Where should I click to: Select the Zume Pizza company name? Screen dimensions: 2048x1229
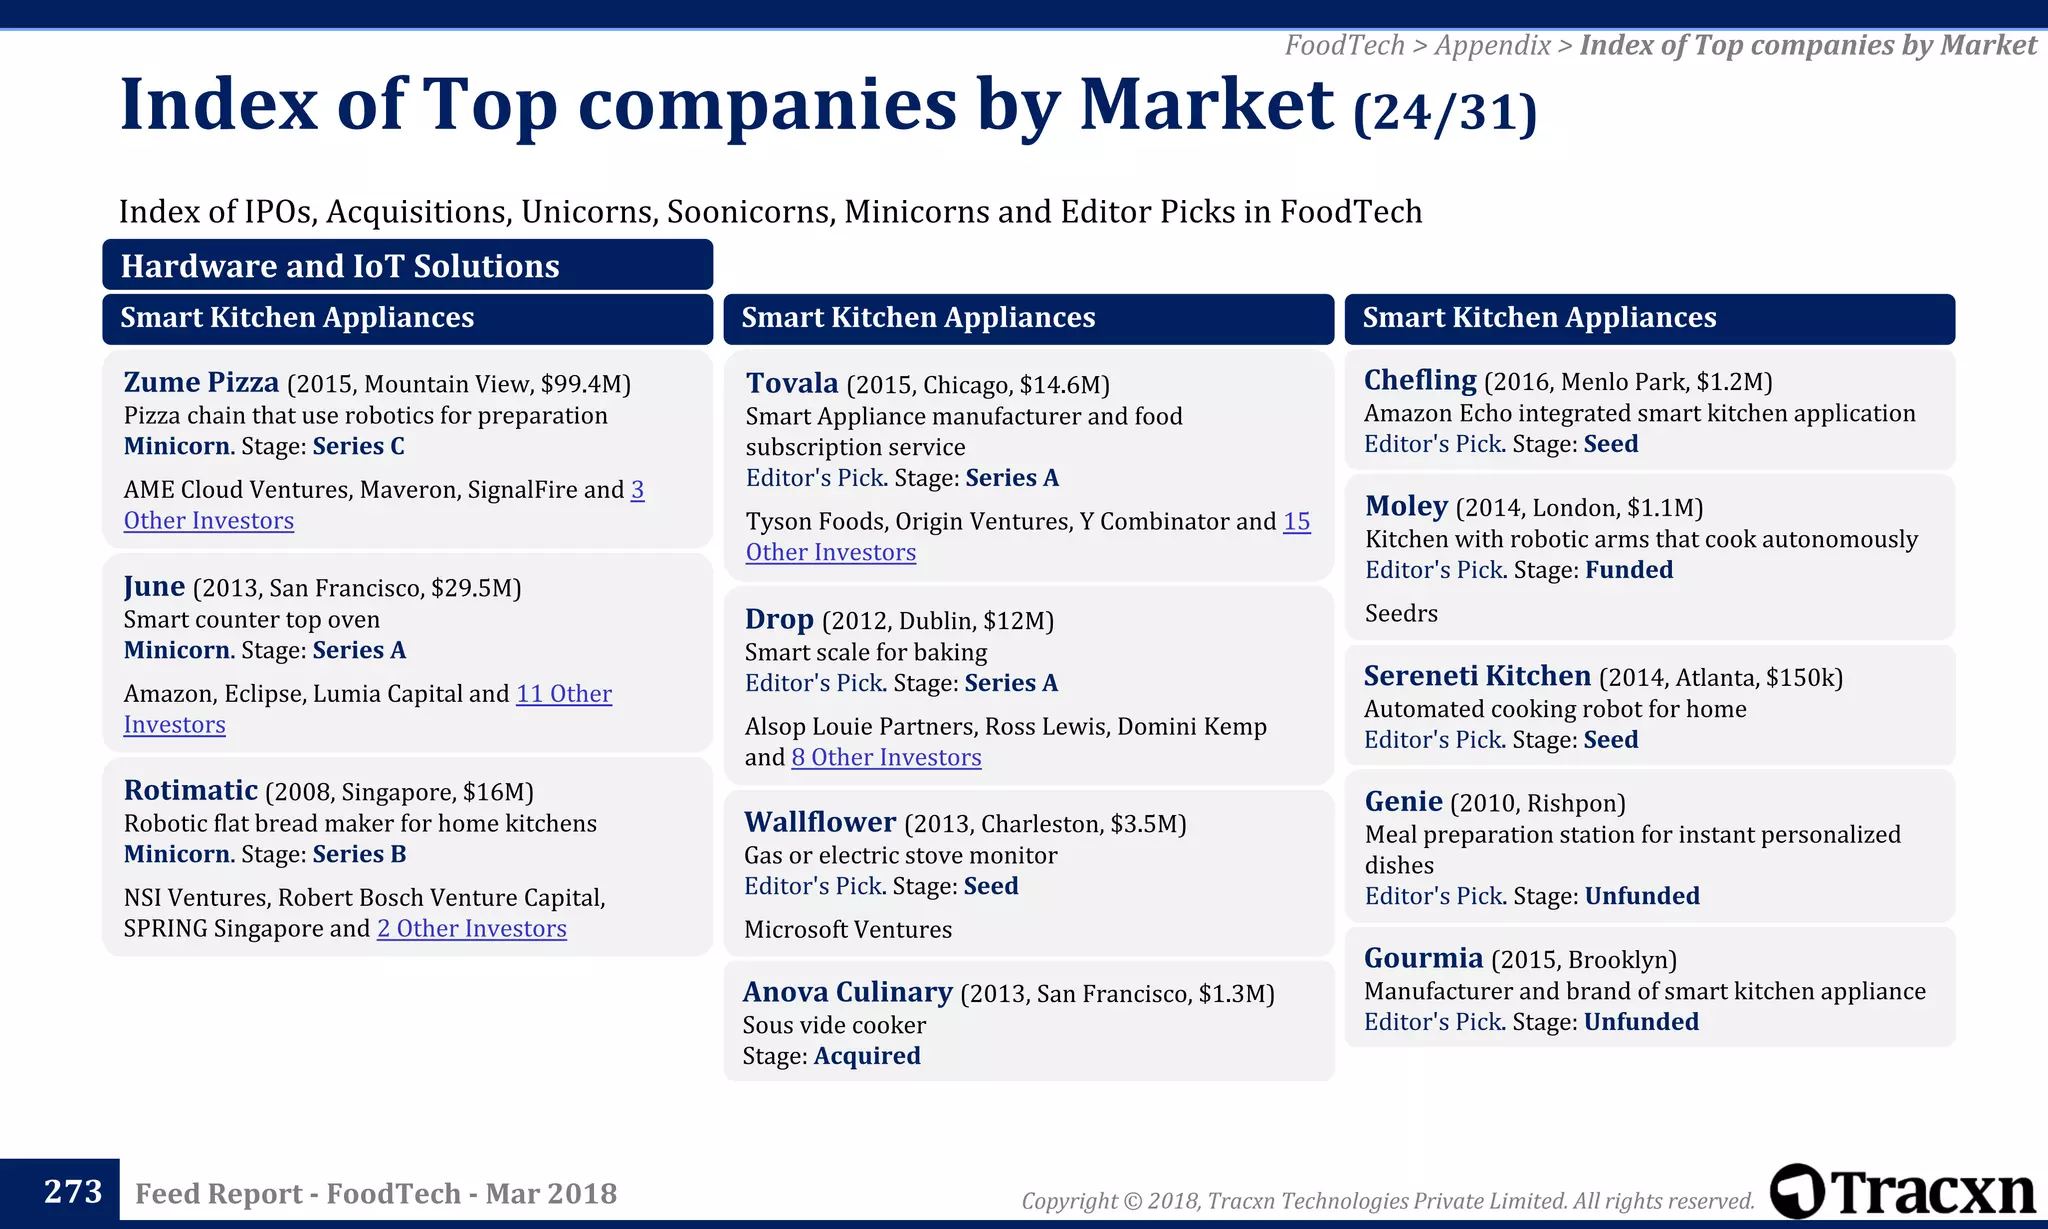[201, 382]
